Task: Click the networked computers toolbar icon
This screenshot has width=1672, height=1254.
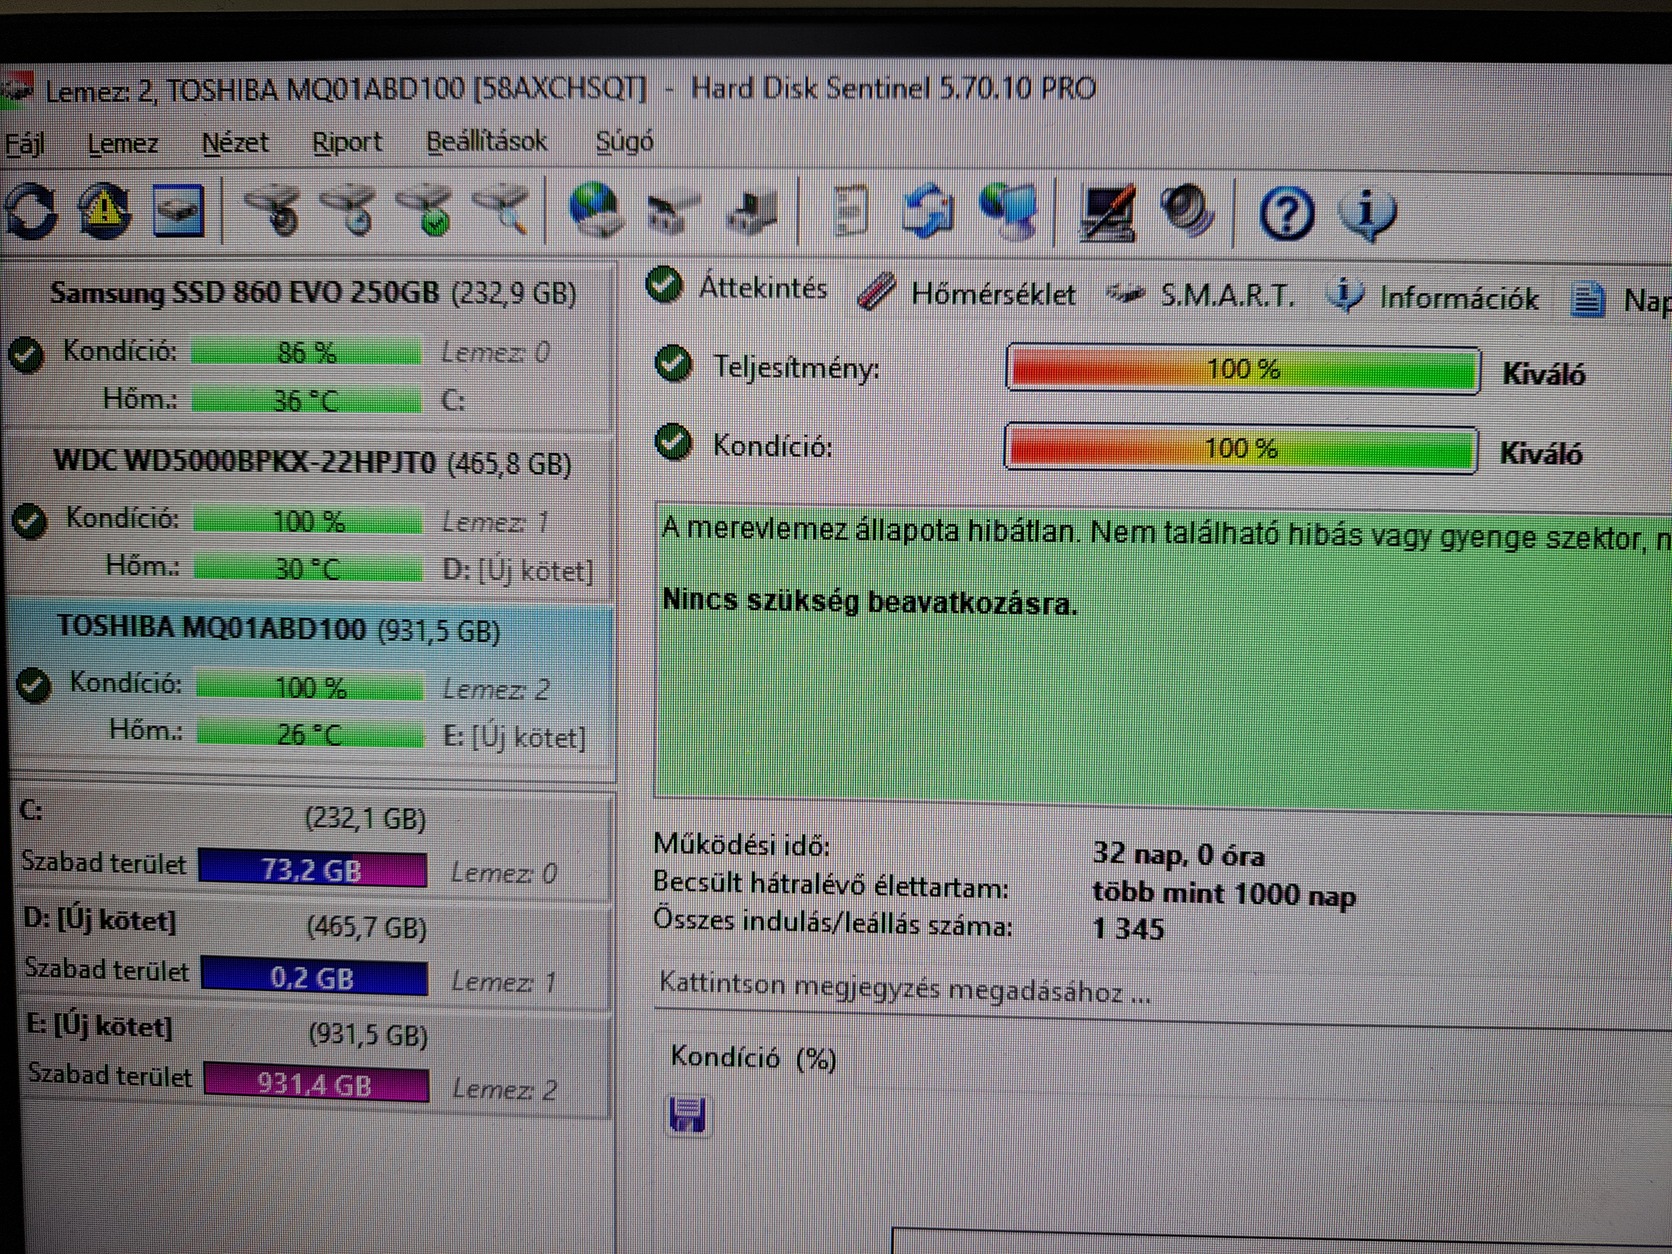Action: (x=1009, y=212)
